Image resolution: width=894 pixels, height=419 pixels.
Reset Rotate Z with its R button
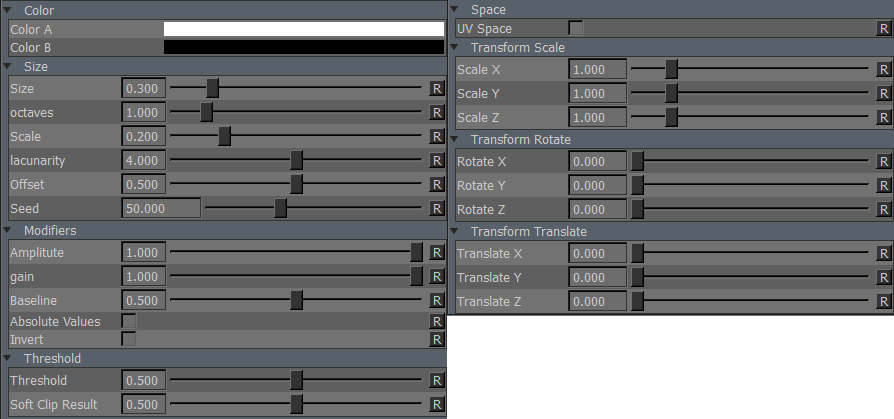[884, 209]
